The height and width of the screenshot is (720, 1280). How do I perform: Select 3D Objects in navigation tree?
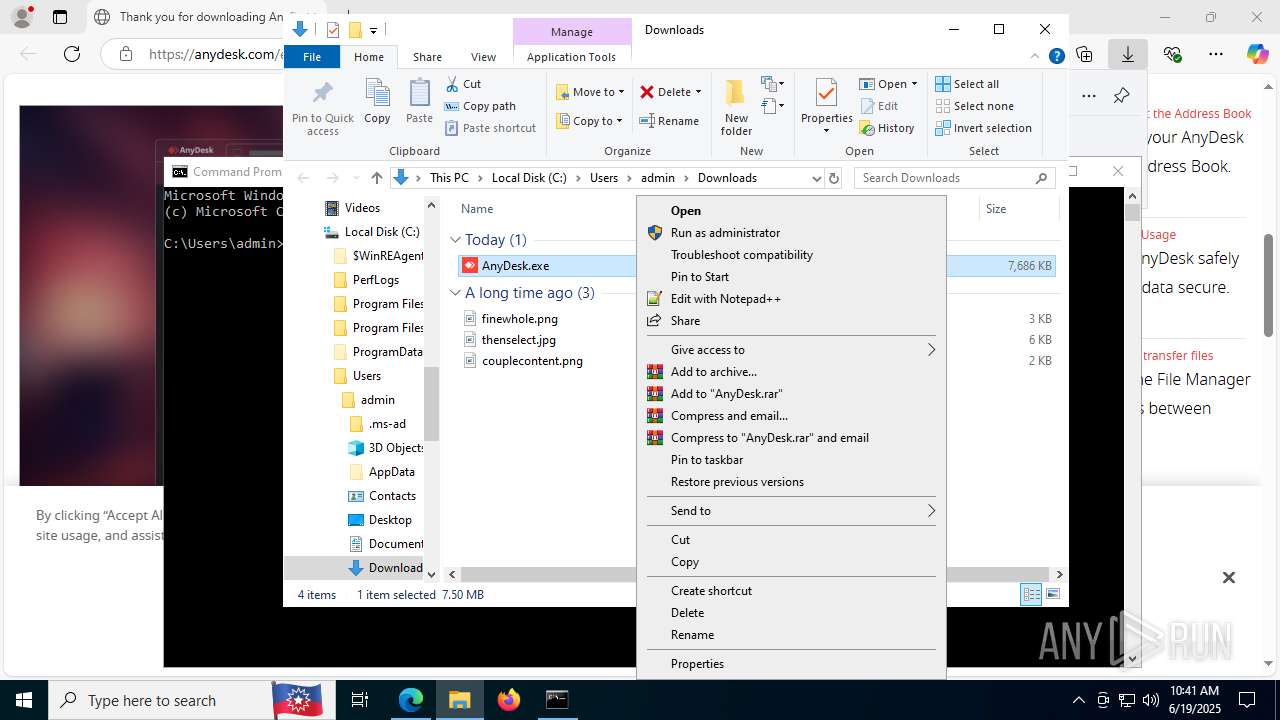coord(396,448)
